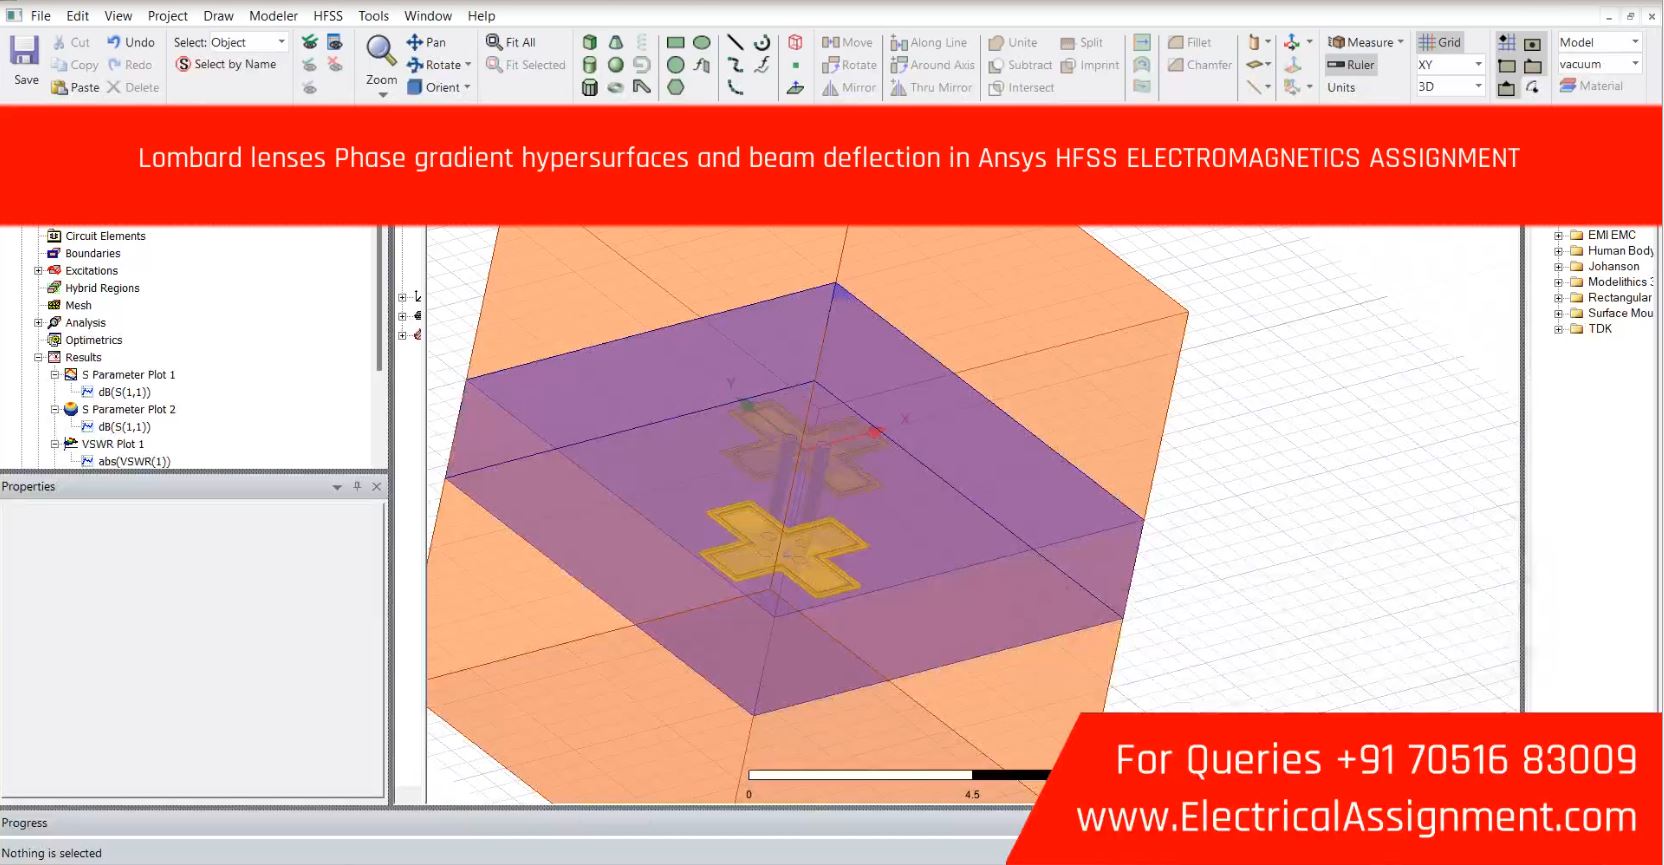Click the Units button

[1341, 87]
